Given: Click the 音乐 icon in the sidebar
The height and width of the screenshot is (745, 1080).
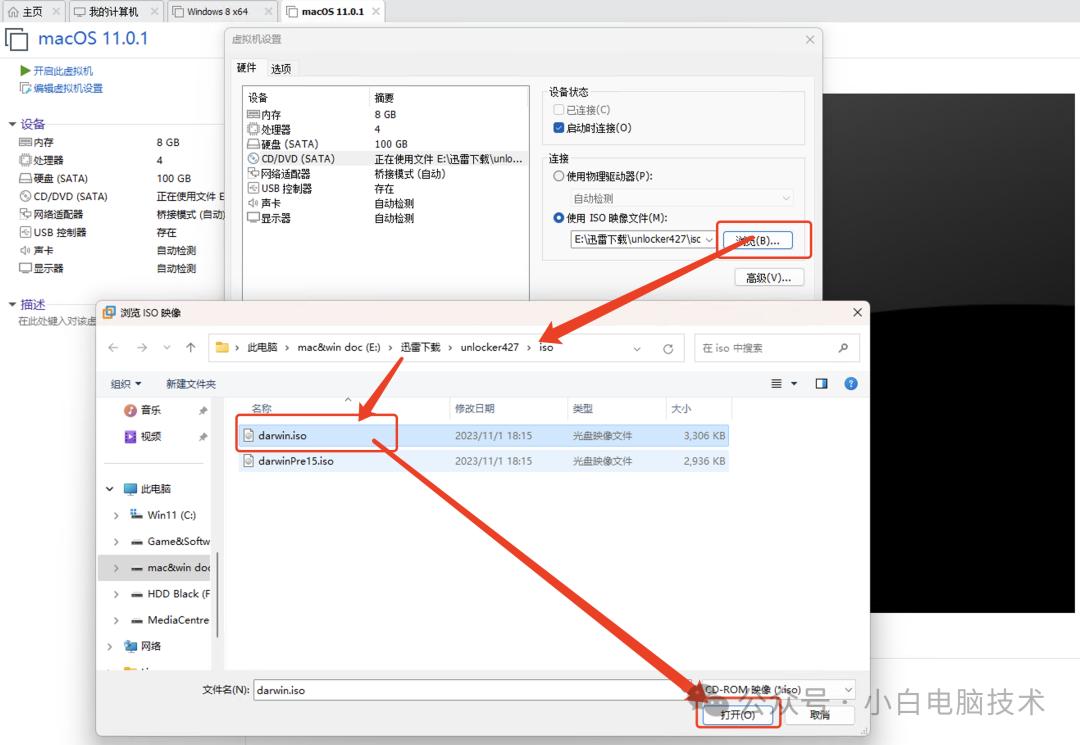Looking at the screenshot, I should point(129,410).
